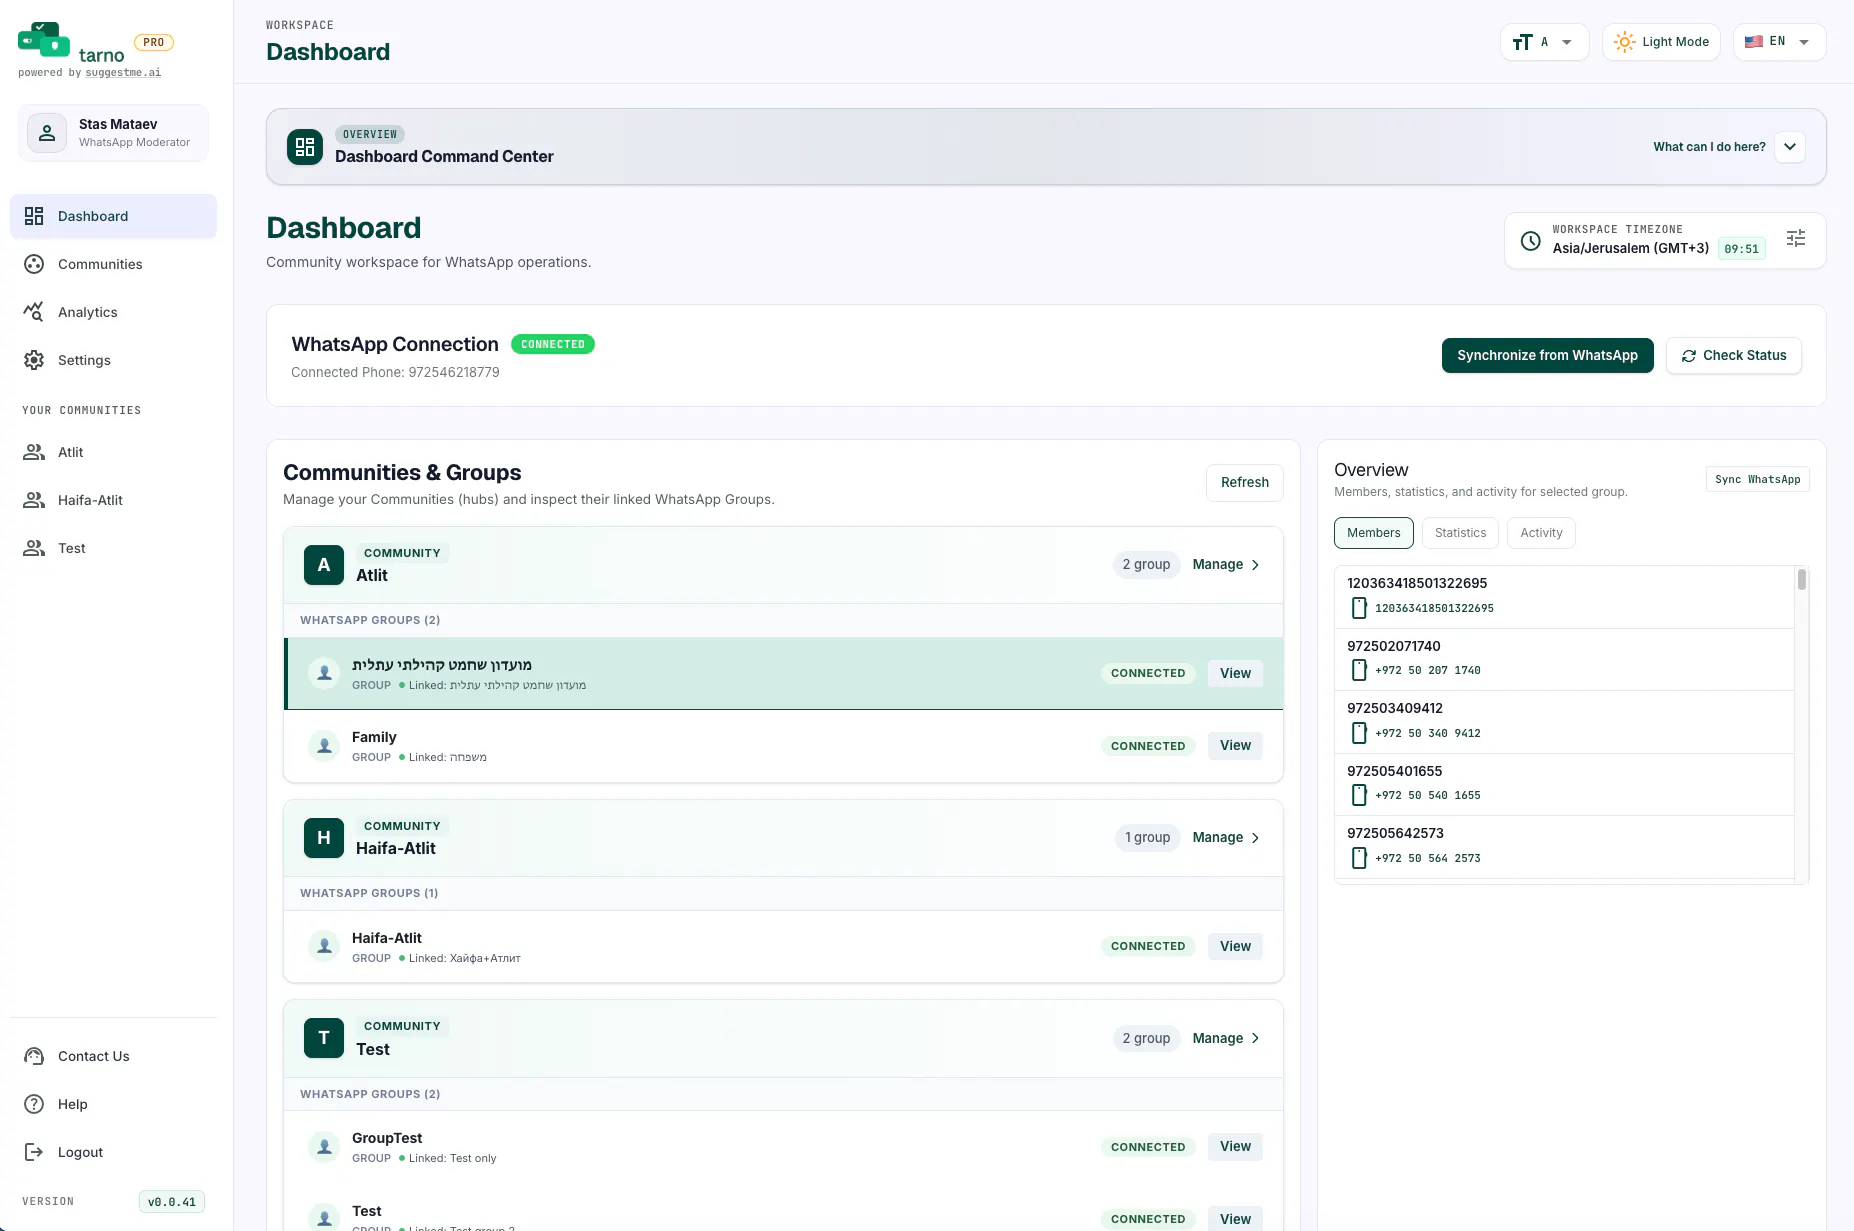Viewport: 1854px width, 1231px height.
Task: Click the Communities sidebar icon
Action: (34, 264)
